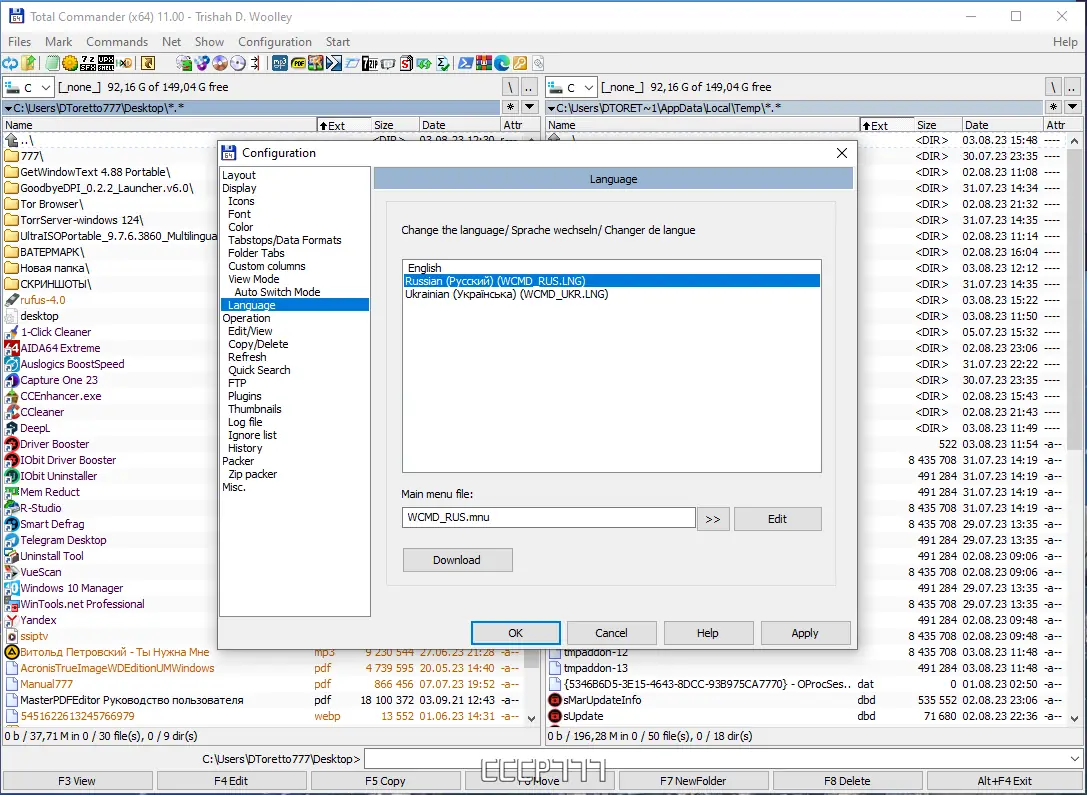Click inside the WCMD_RUS.mnu input field
Screen dimensions: 1087x795
(548, 518)
